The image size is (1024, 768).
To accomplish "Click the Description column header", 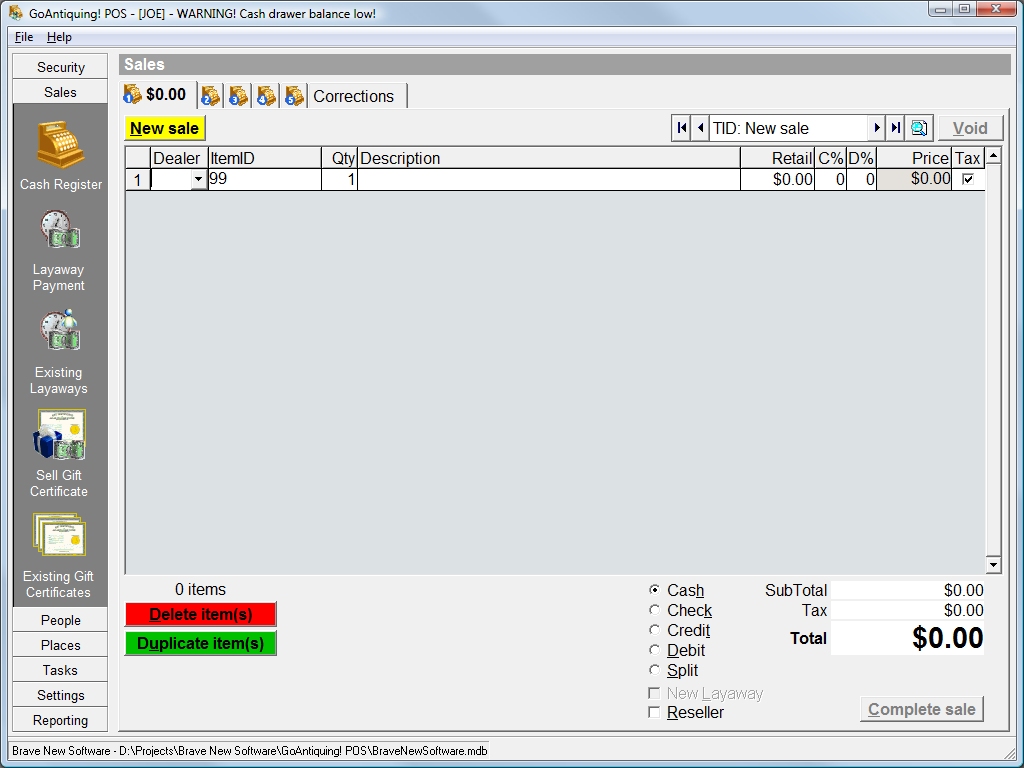I will [x=549, y=158].
